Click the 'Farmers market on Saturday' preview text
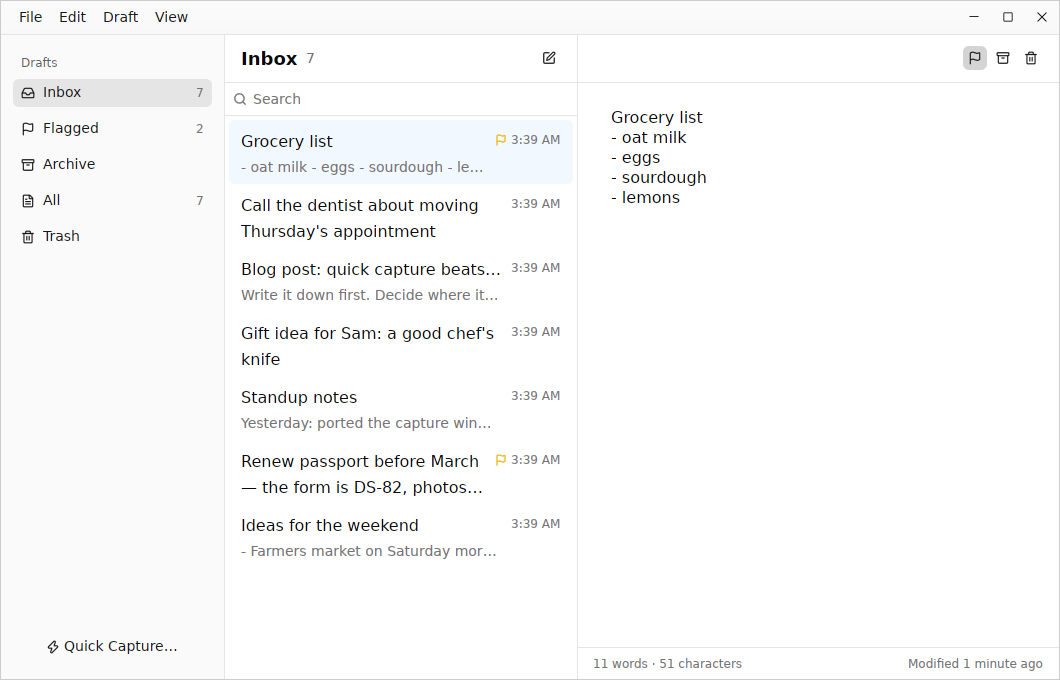Screen dimensions: 1060x680 coord(368,551)
